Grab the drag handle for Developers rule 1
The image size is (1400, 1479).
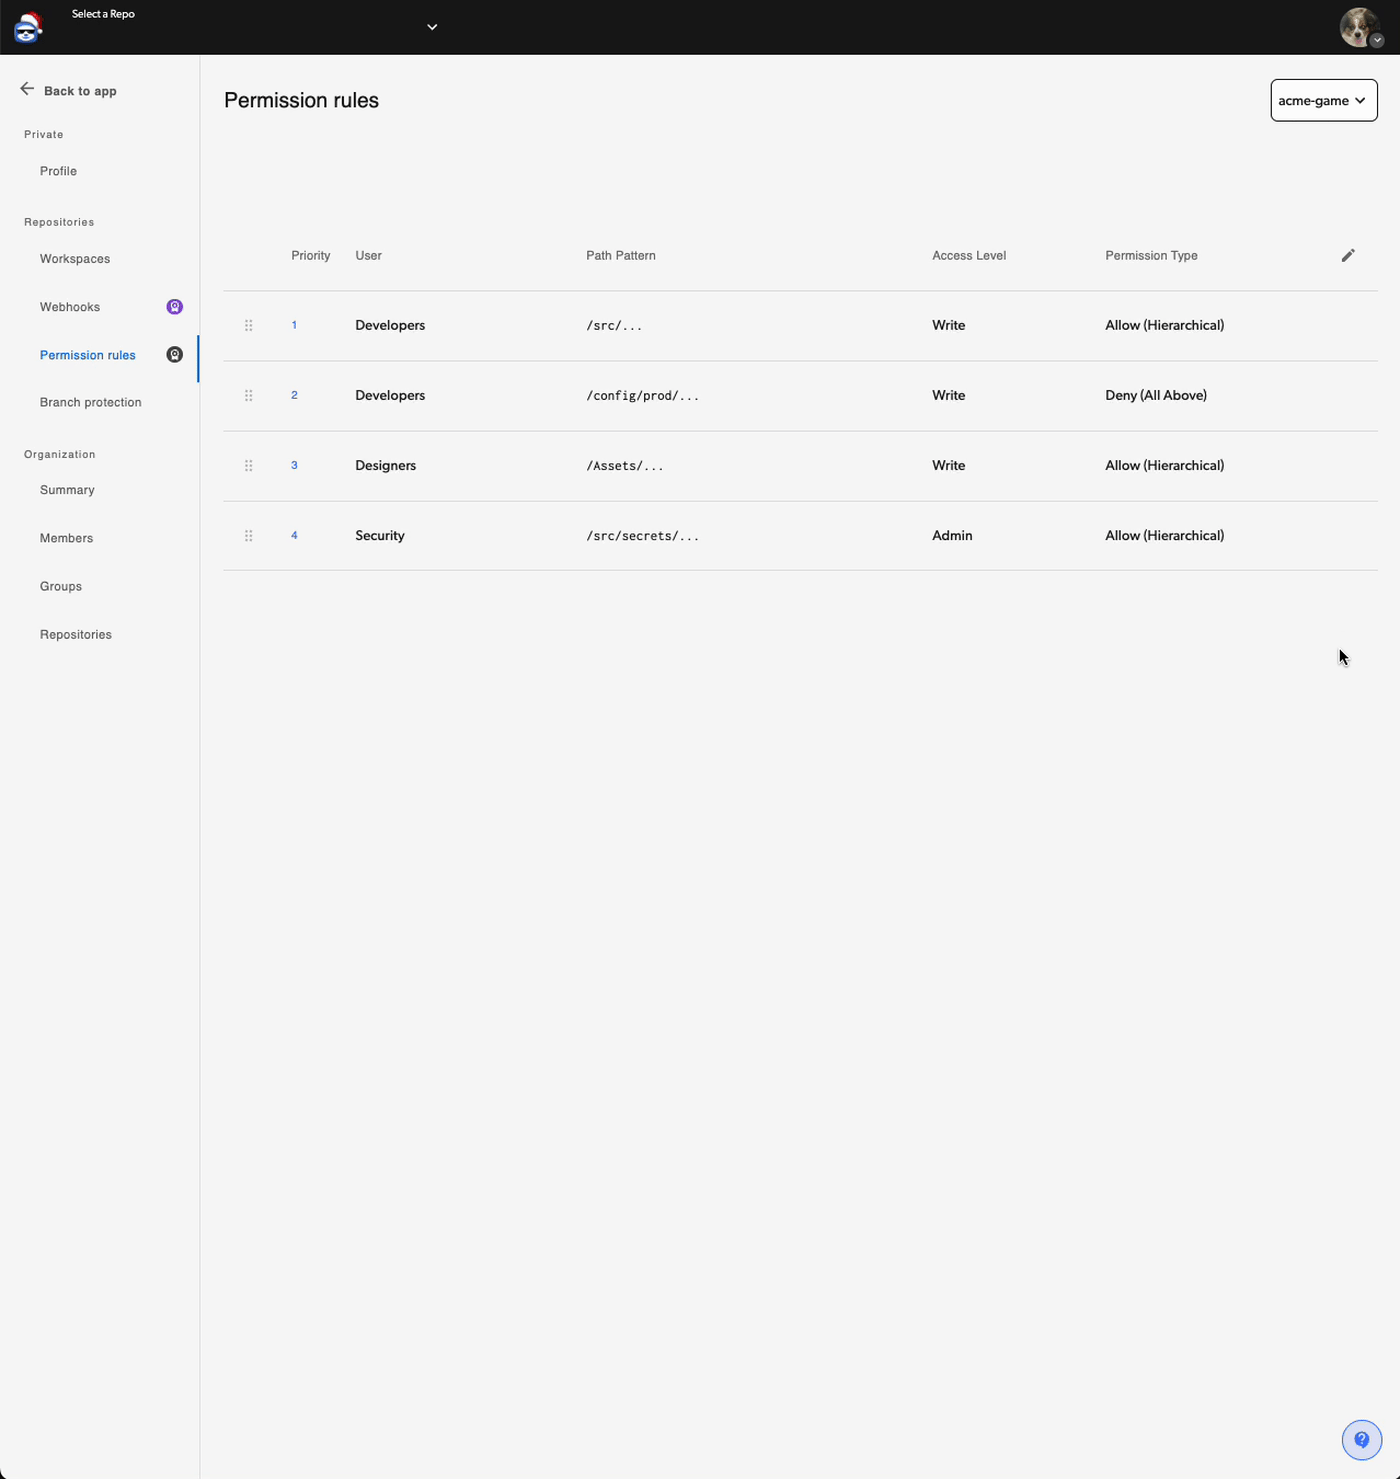click(248, 324)
